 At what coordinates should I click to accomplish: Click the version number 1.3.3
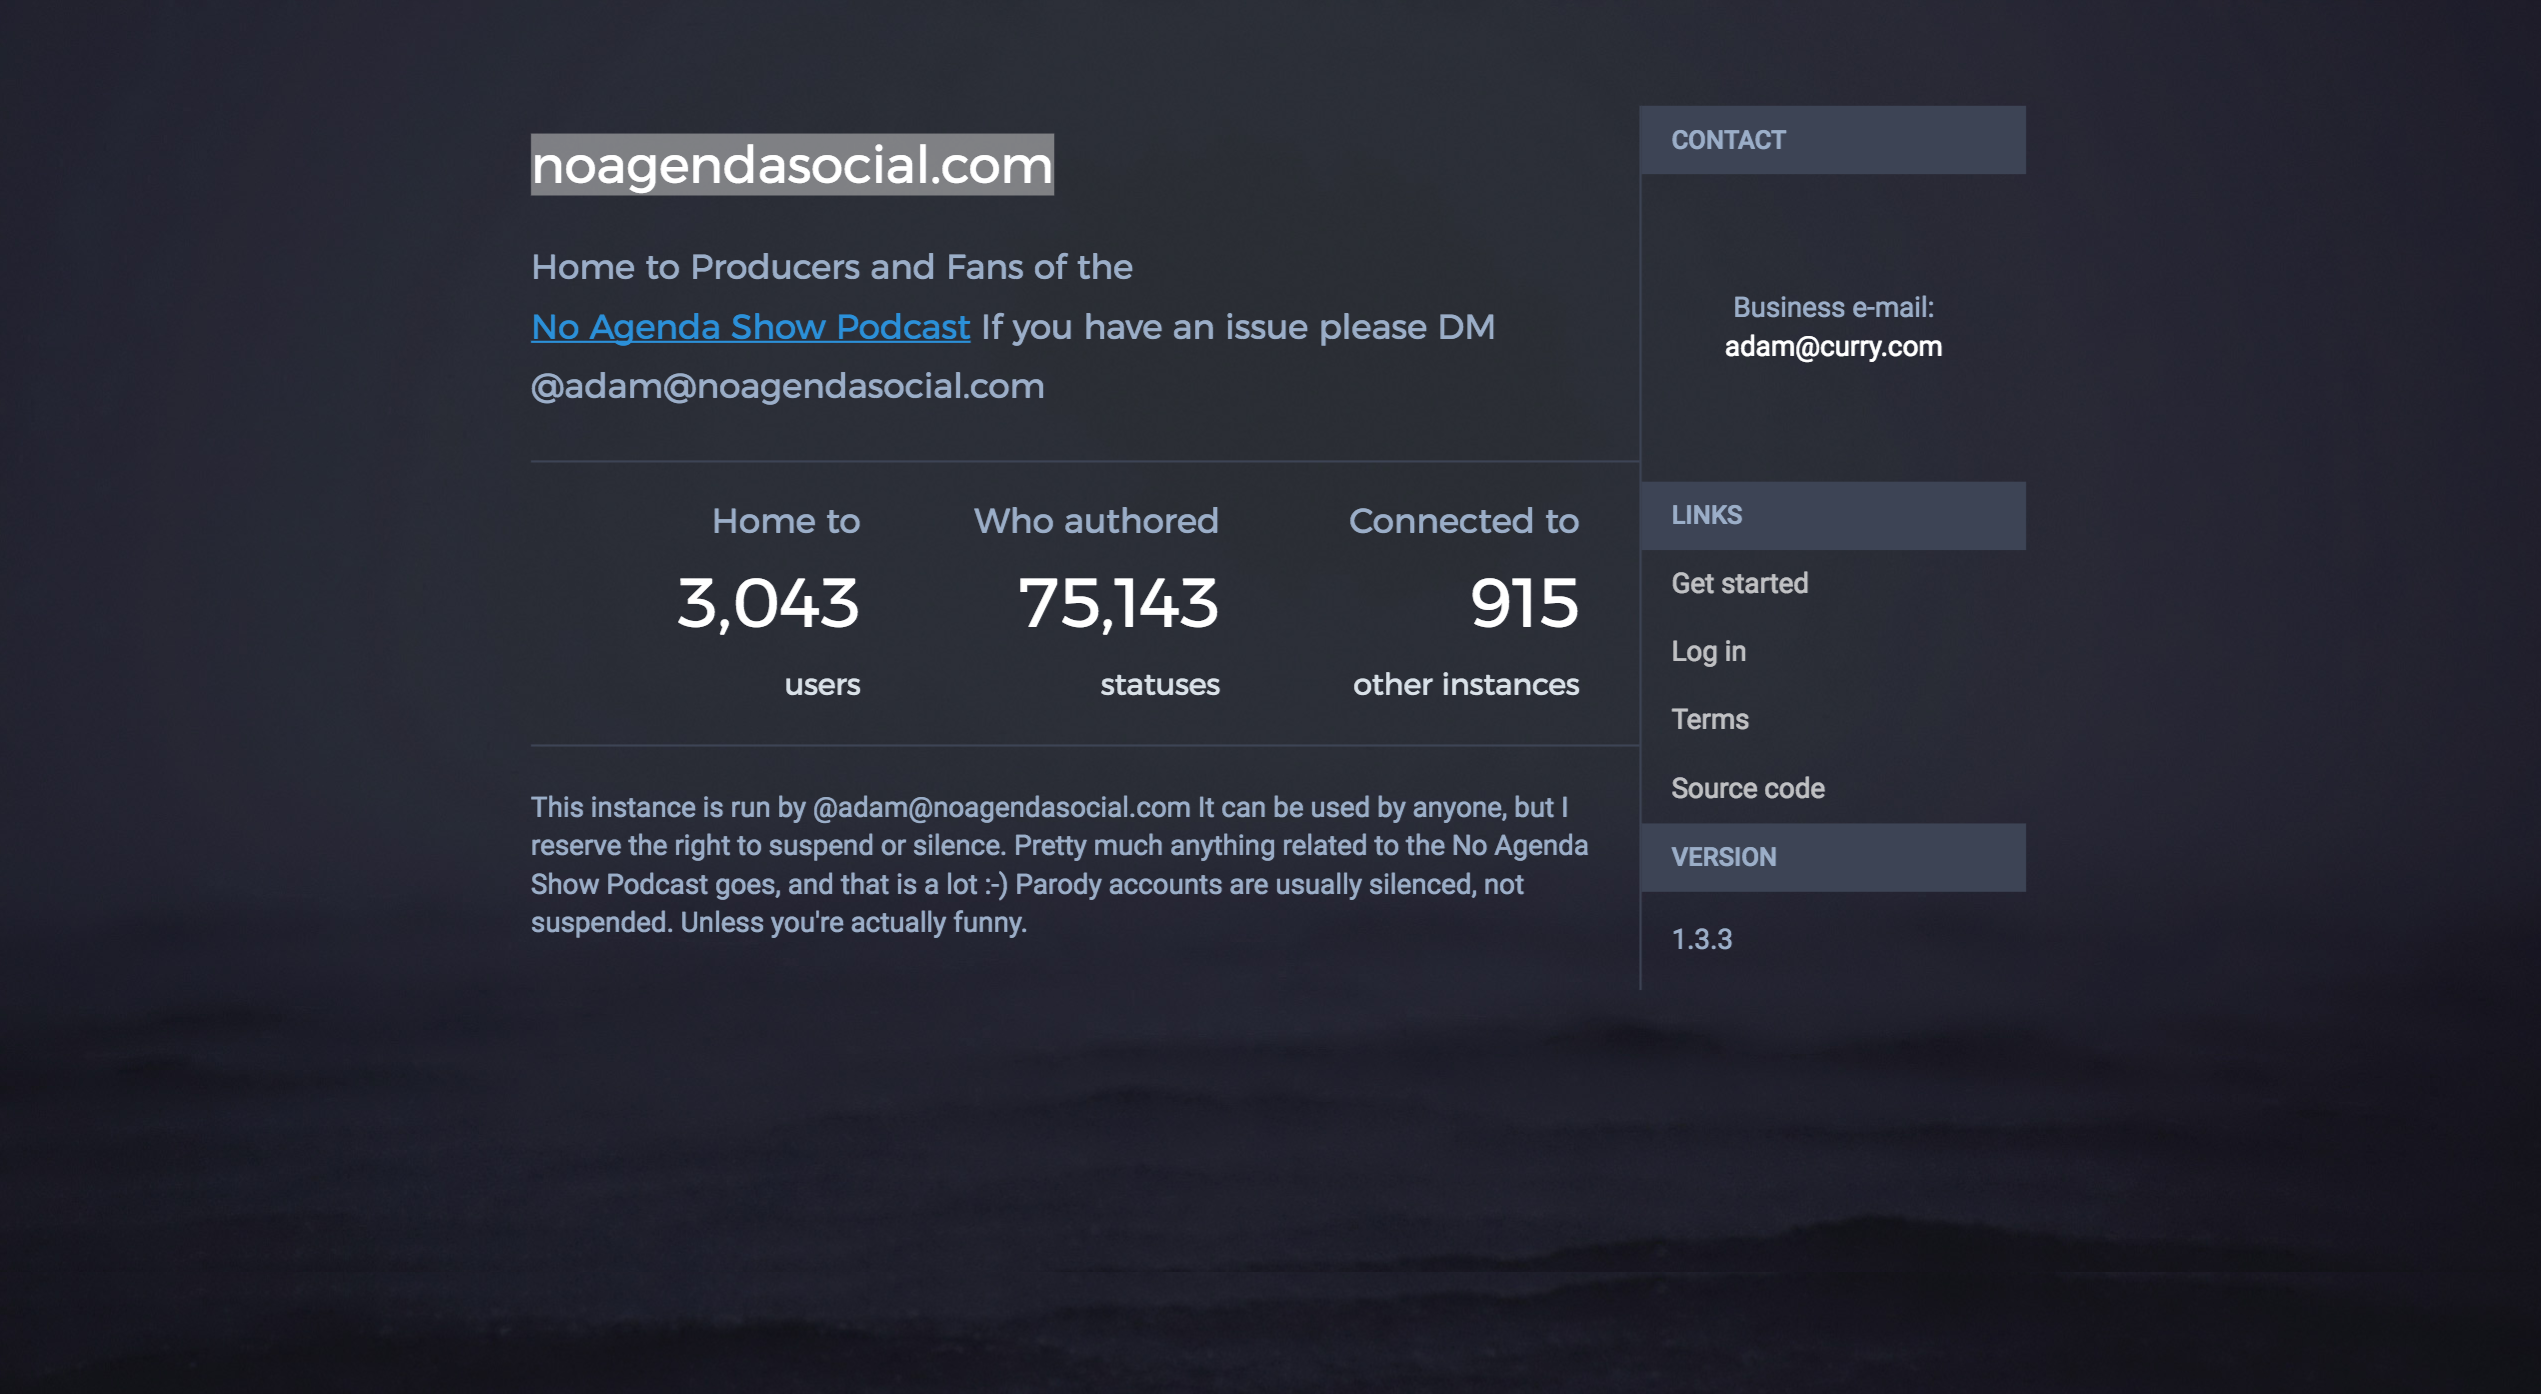pos(1701,940)
